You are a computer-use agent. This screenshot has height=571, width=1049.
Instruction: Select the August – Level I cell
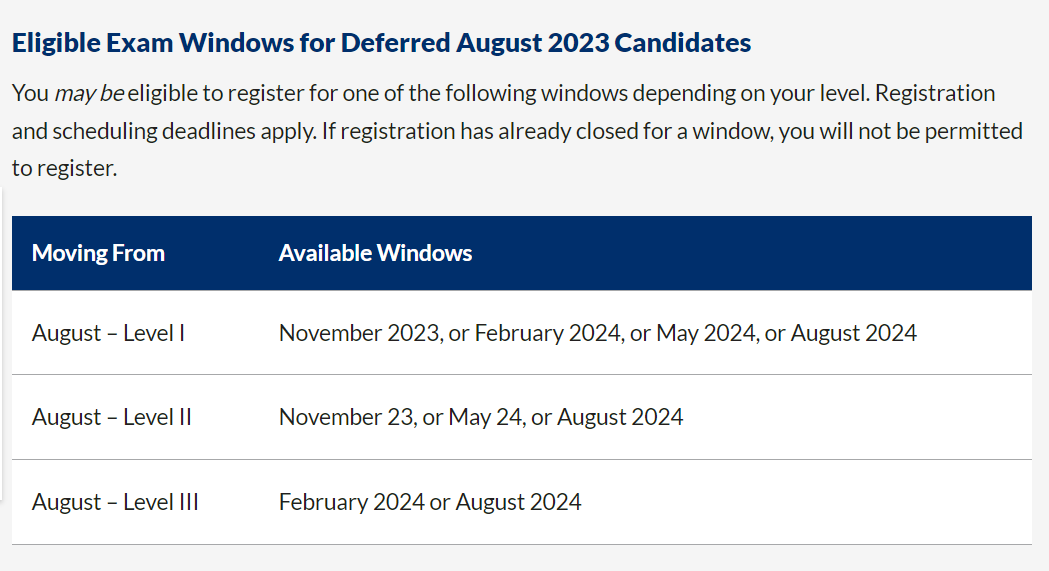point(108,333)
